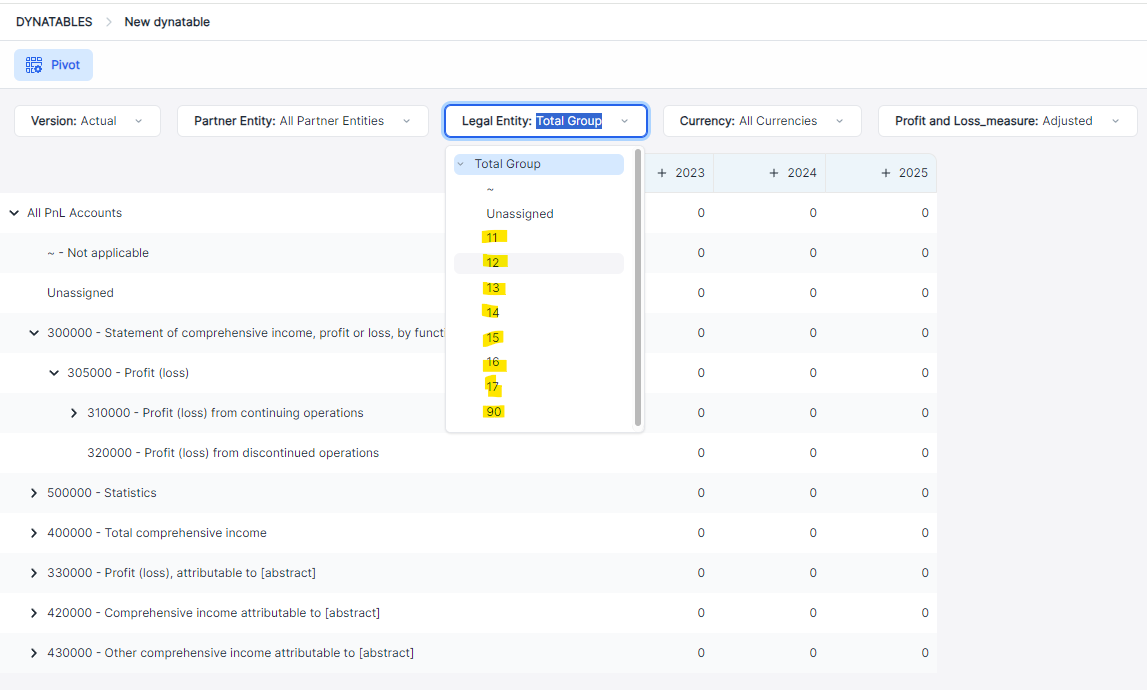Screen dimensions: 1147x690
Task: Open the Version filter dropdown
Action: click(87, 121)
